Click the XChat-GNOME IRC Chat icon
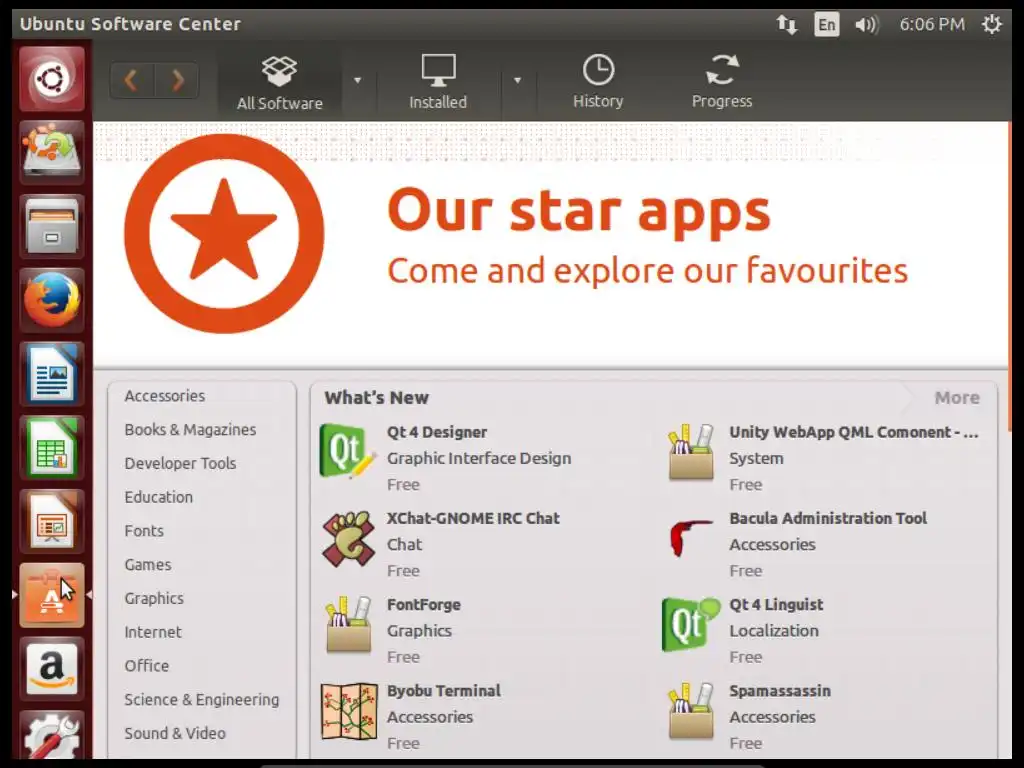Image resolution: width=1024 pixels, height=768 pixels. click(x=348, y=539)
